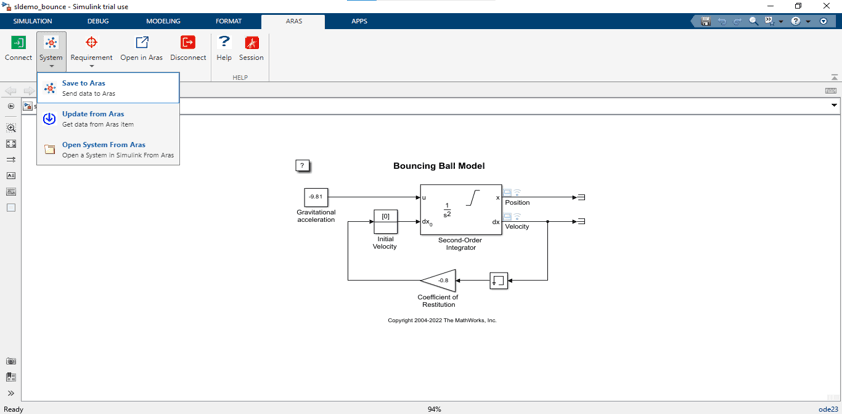The width and height of the screenshot is (842, 414).
Task: Select the -9.81 Gravitational acceleration block
Action: click(x=316, y=197)
